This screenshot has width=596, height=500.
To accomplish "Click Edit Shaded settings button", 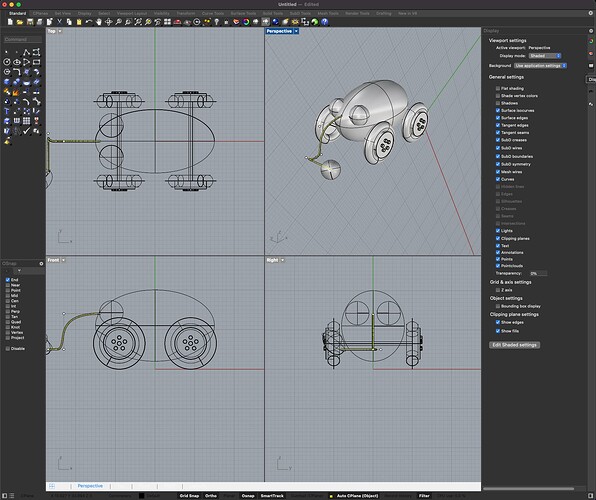I will click(514, 345).
